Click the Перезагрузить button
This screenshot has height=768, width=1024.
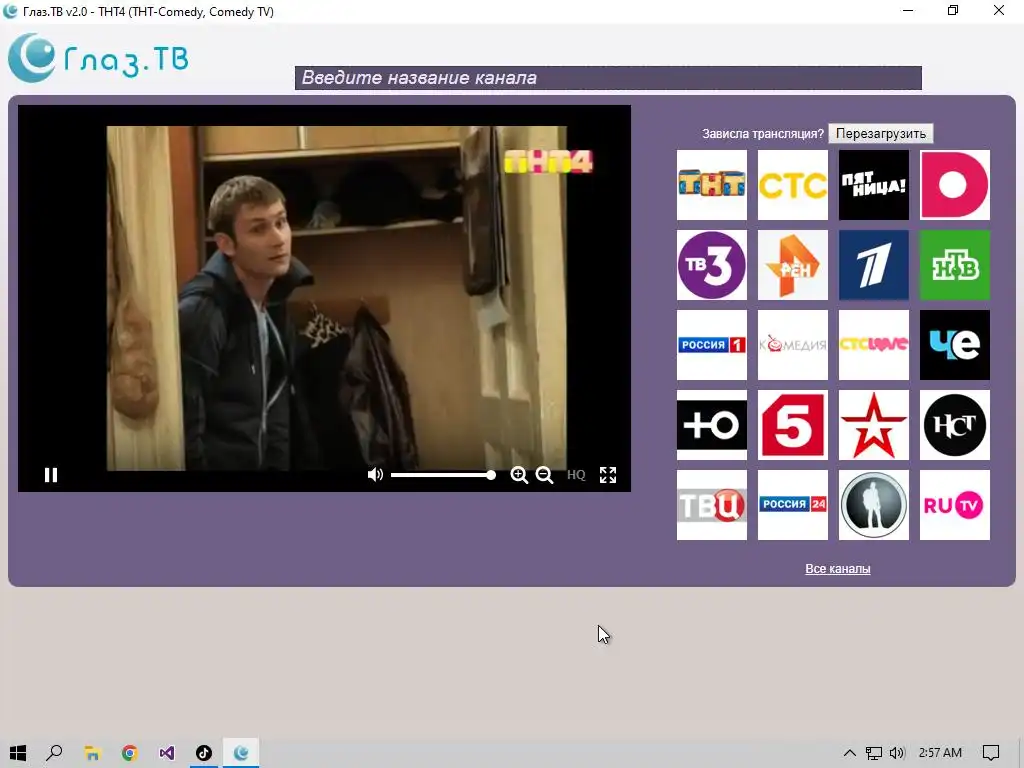880,133
